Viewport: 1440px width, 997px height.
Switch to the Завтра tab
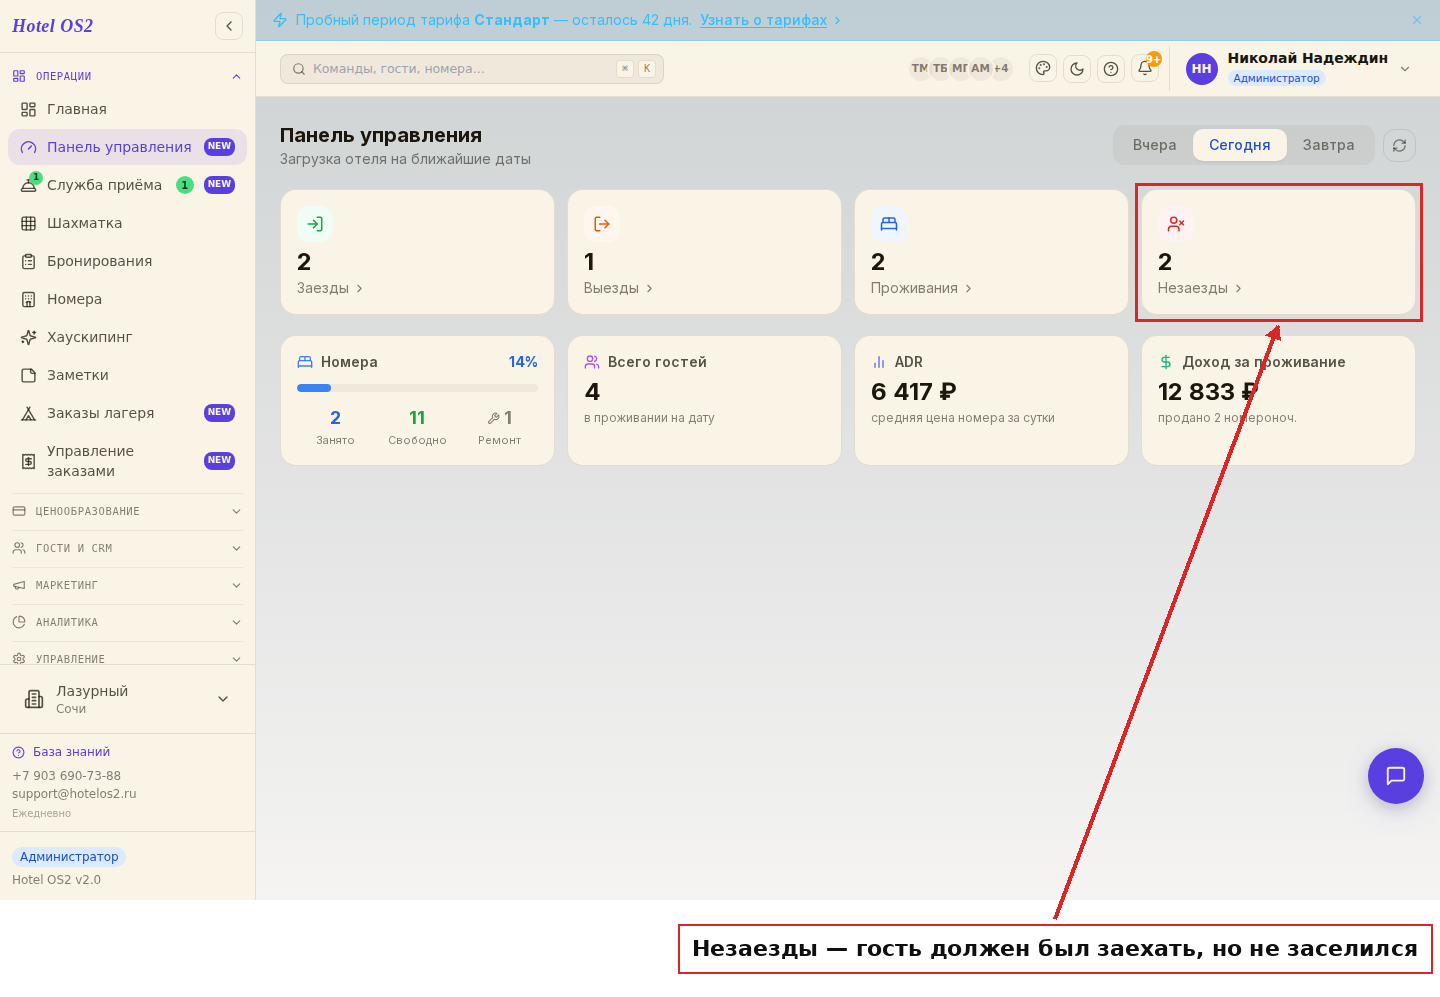1328,145
